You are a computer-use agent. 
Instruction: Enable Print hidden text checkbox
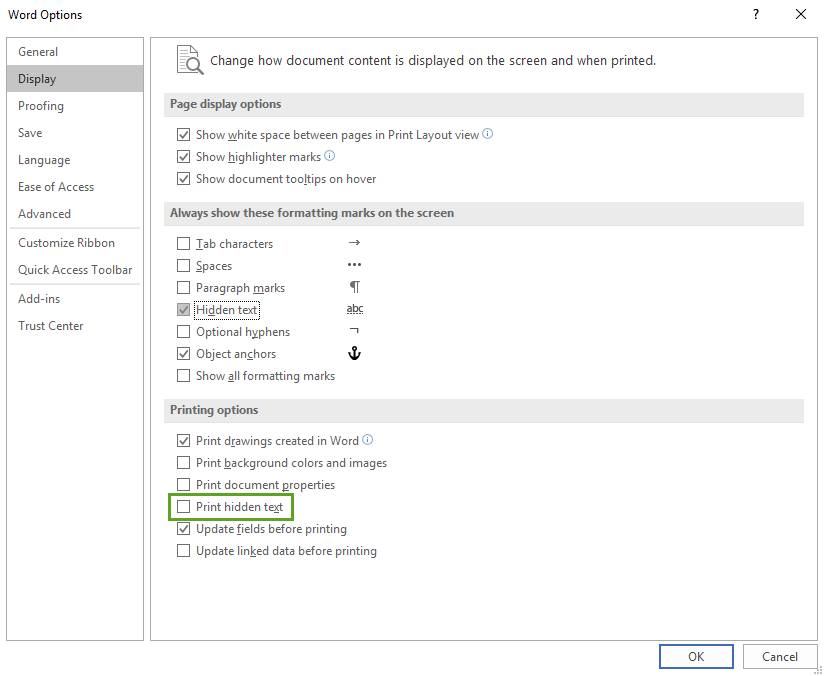coord(183,507)
